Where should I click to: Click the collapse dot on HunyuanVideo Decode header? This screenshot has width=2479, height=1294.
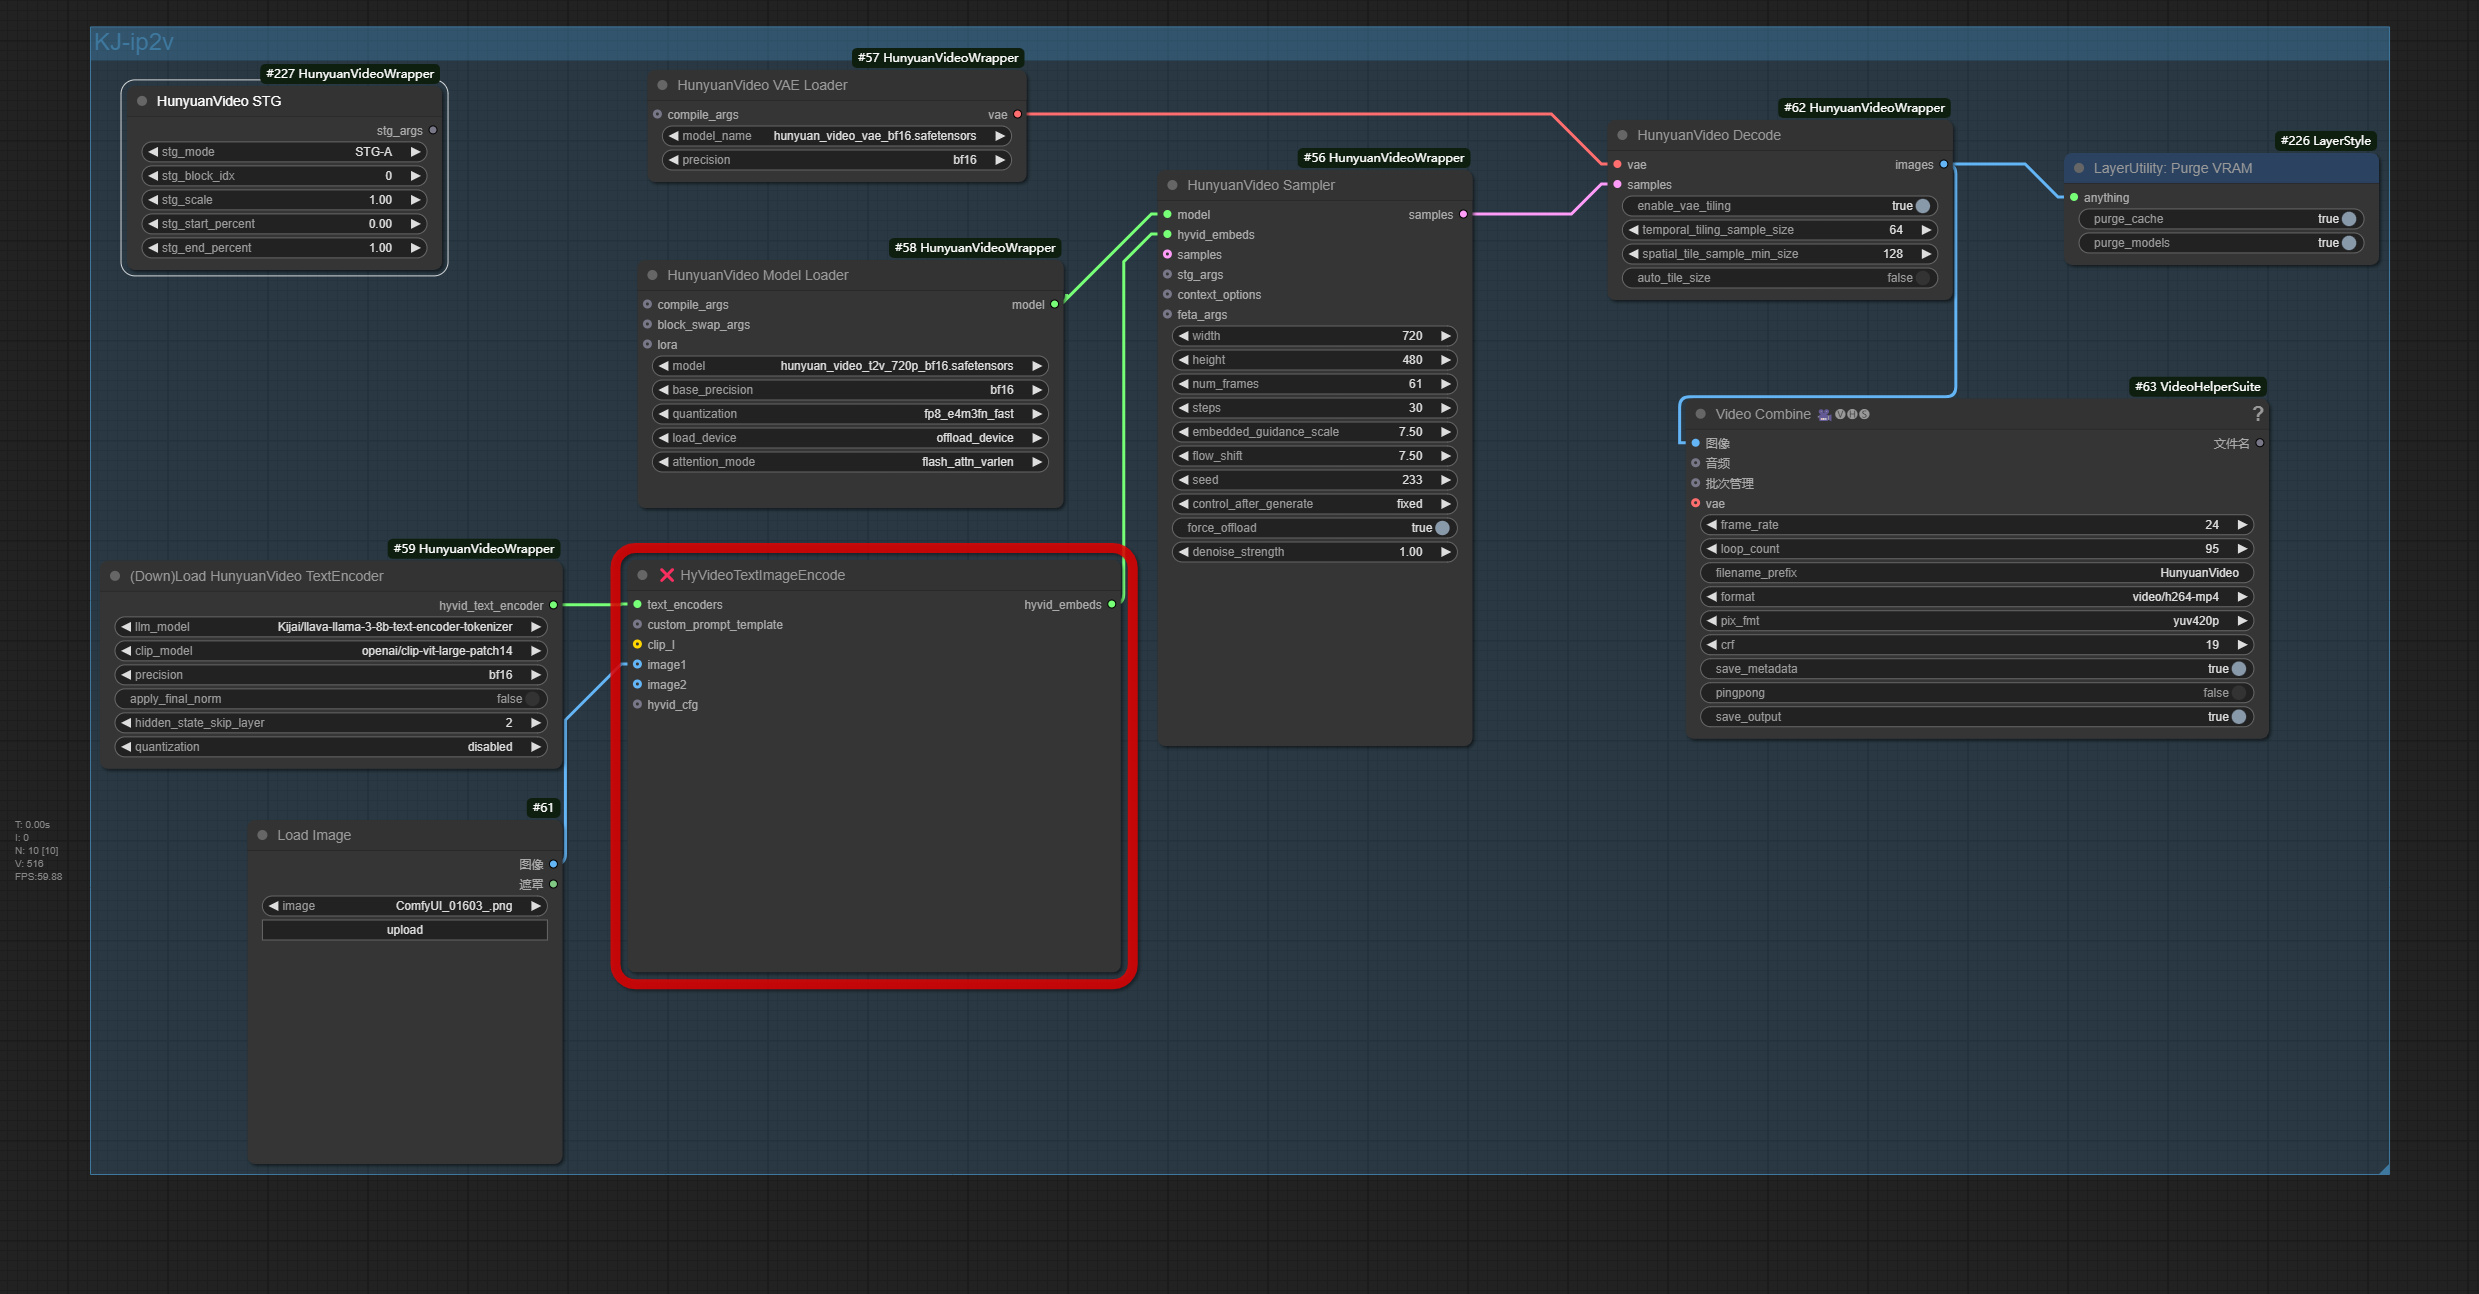point(1620,135)
